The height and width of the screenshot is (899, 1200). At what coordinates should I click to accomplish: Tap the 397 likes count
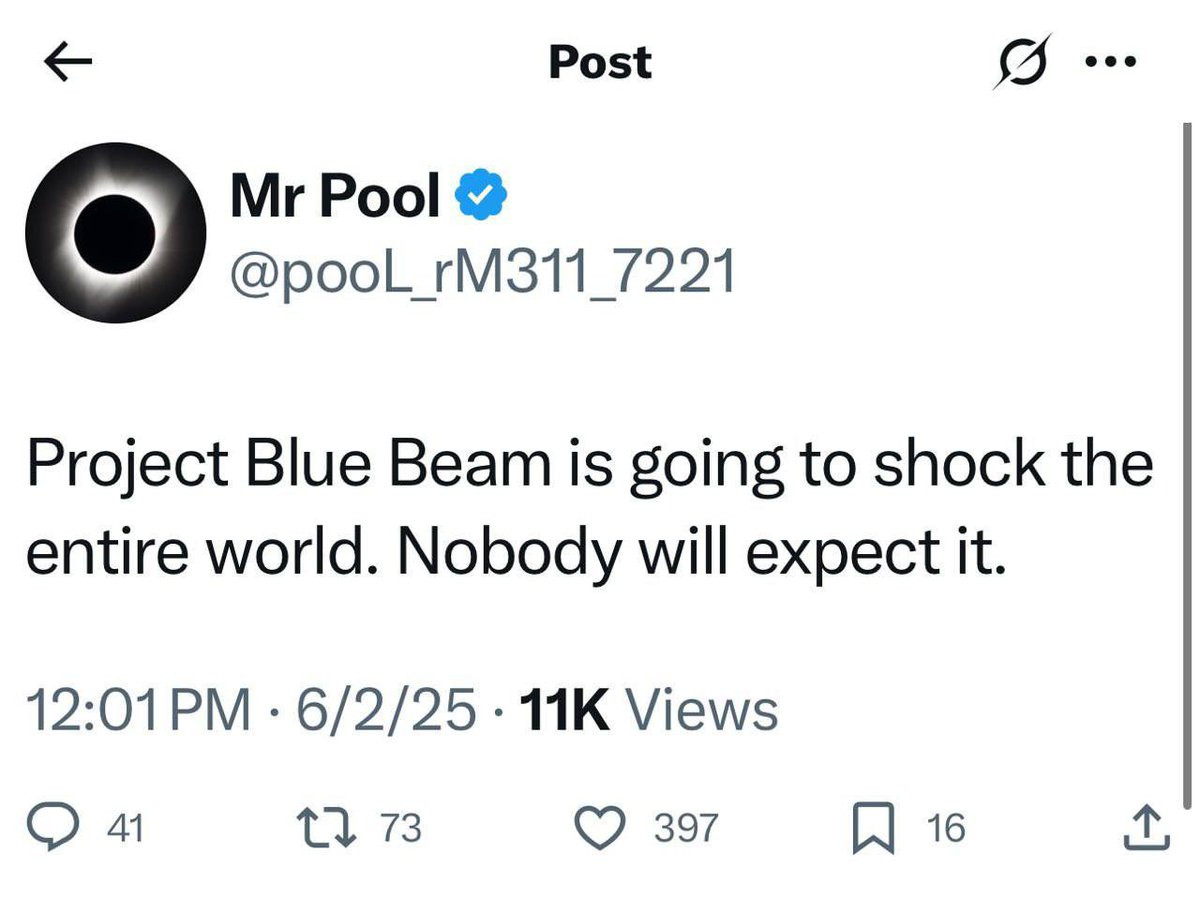685,828
